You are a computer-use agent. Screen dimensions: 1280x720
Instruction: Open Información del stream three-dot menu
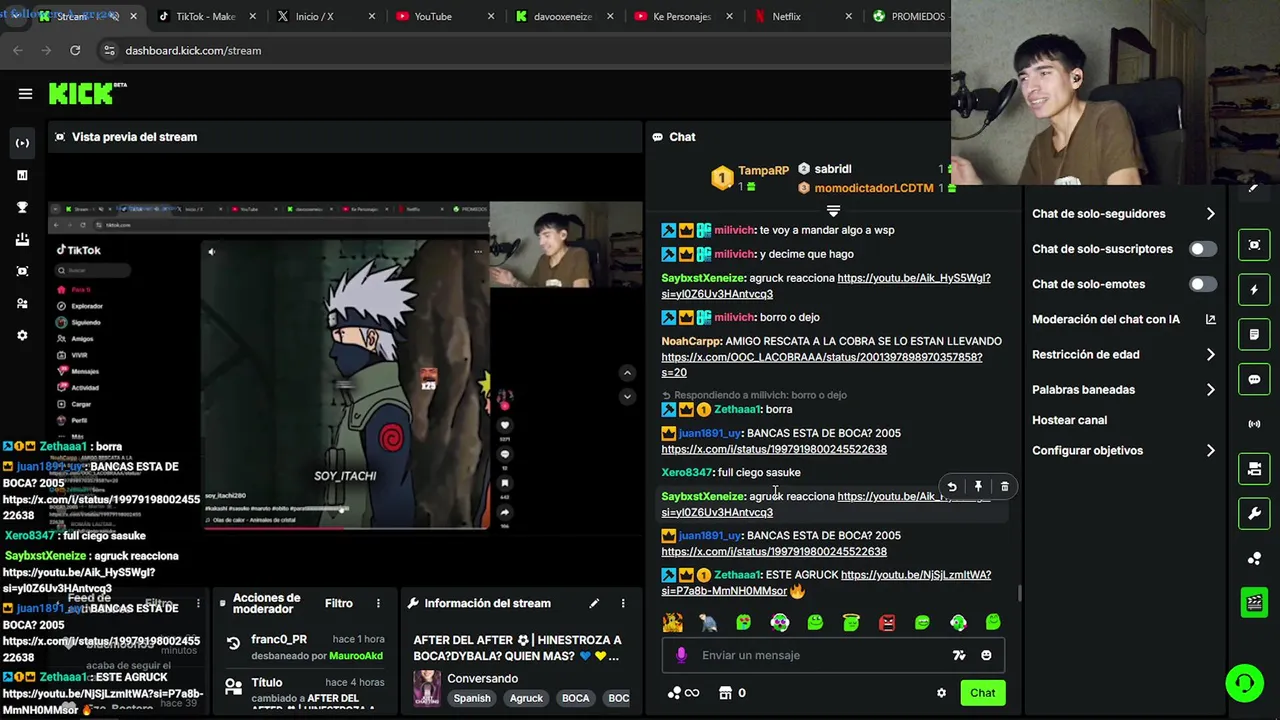[x=623, y=603]
